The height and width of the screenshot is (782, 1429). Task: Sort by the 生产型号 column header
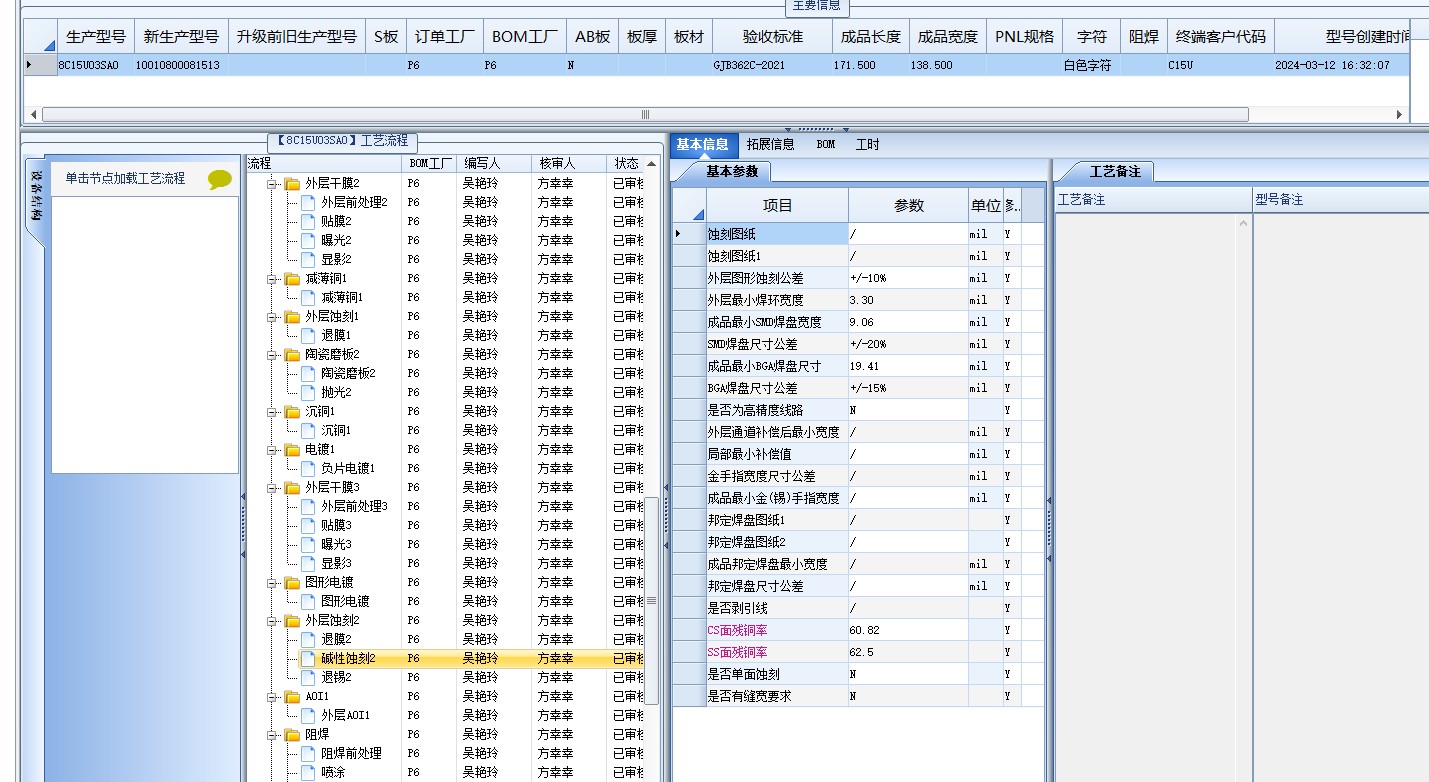click(x=96, y=37)
